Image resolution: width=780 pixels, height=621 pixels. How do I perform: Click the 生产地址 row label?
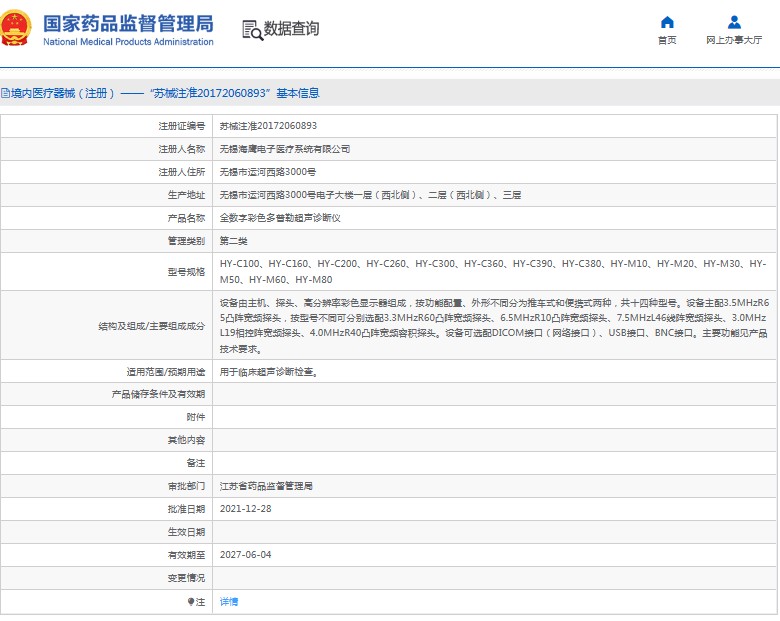click(x=186, y=195)
